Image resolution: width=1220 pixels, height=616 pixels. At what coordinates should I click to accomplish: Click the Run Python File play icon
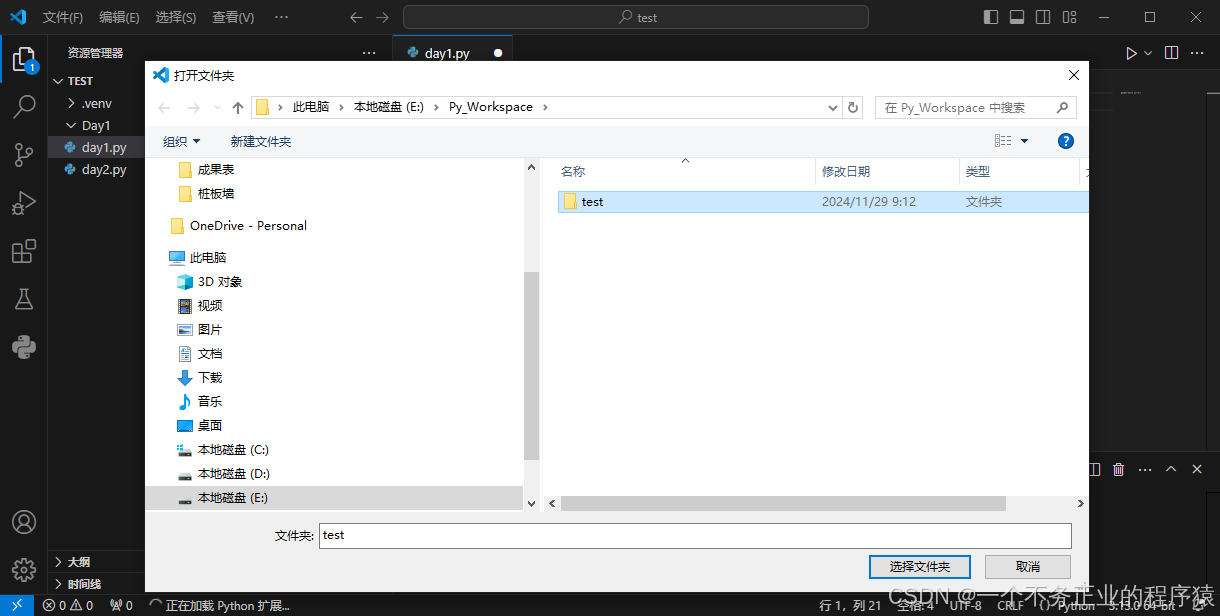pyautogui.click(x=1131, y=53)
